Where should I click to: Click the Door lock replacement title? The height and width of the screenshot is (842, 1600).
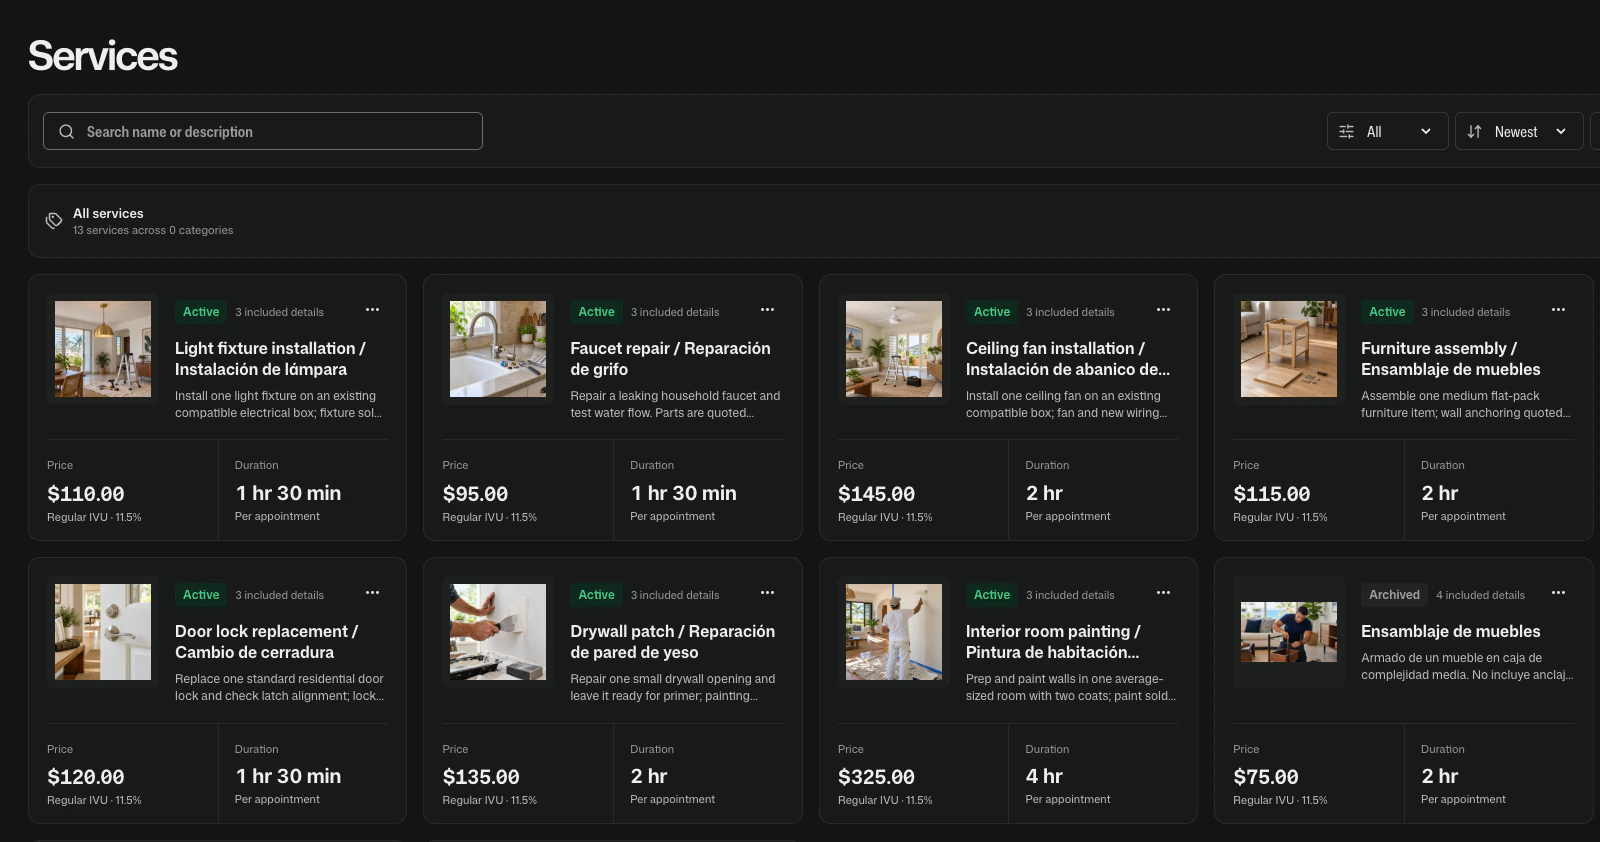[266, 642]
